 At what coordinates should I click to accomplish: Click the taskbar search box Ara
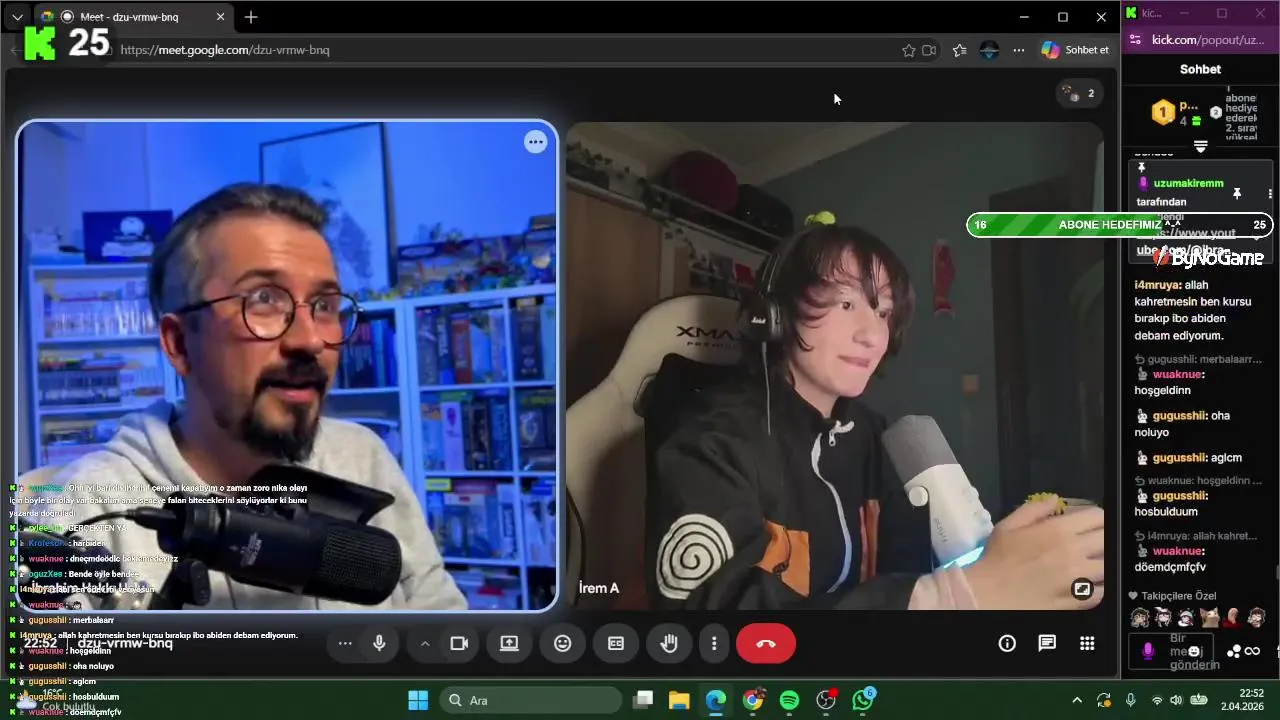pos(531,700)
